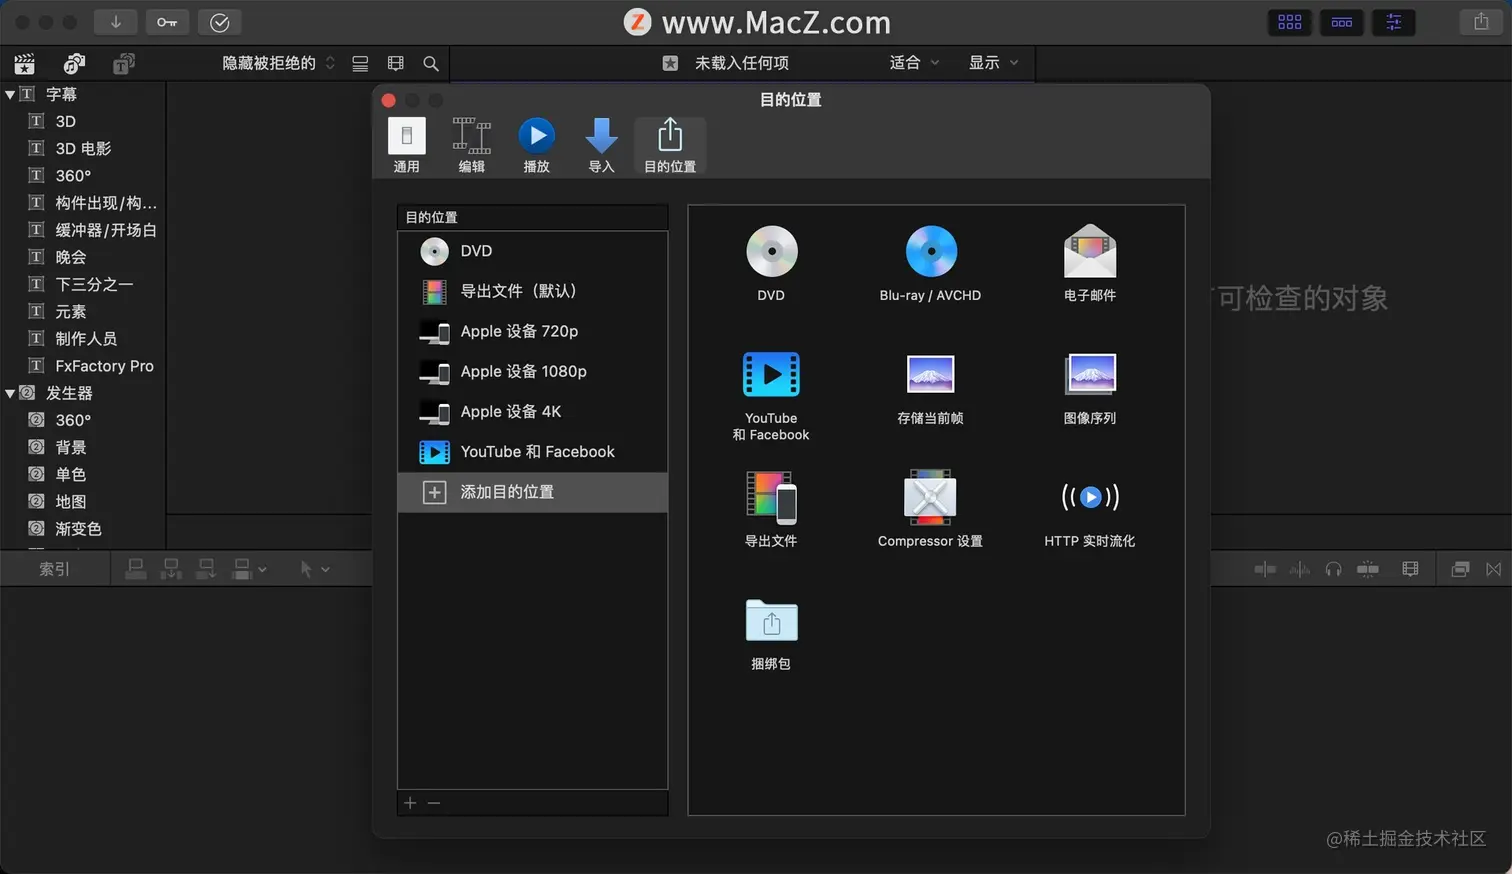This screenshot has width=1512, height=874.
Task: Open the select tool arrow dropdown
Action: pyautogui.click(x=315, y=569)
